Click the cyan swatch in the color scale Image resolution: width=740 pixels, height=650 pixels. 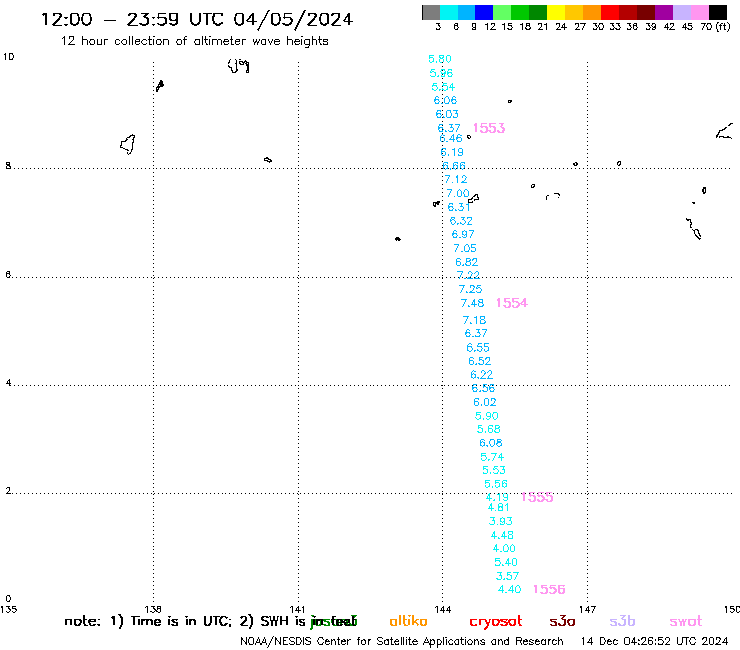pos(448,12)
